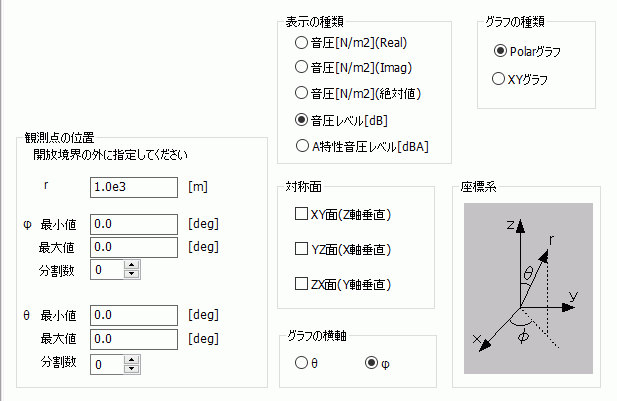Decrease θ 分割数 with down arrow

131,369
